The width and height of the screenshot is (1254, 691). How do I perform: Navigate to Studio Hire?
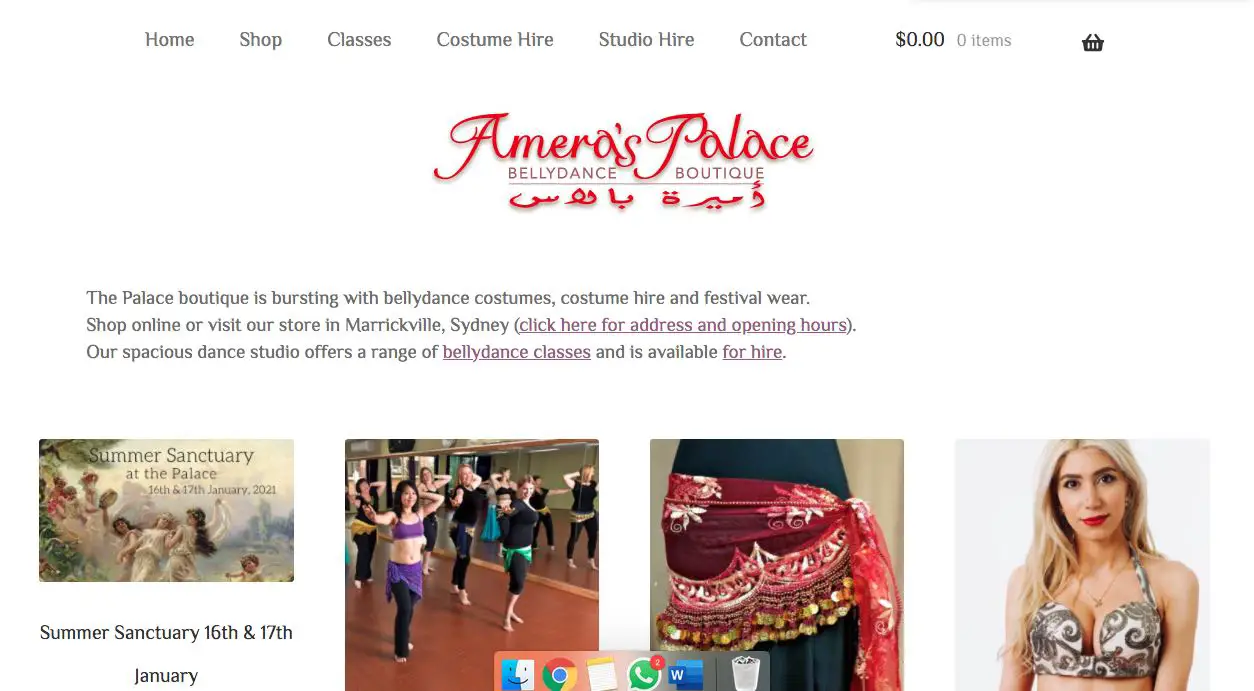(646, 40)
